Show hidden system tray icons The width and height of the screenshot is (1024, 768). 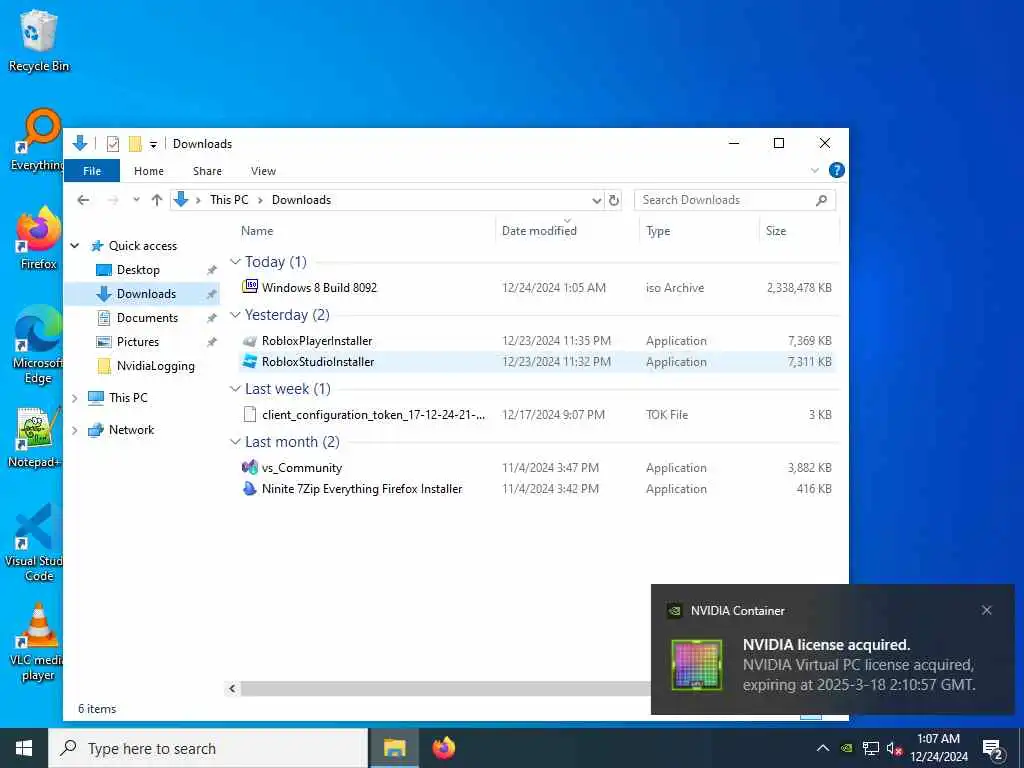(823, 748)
